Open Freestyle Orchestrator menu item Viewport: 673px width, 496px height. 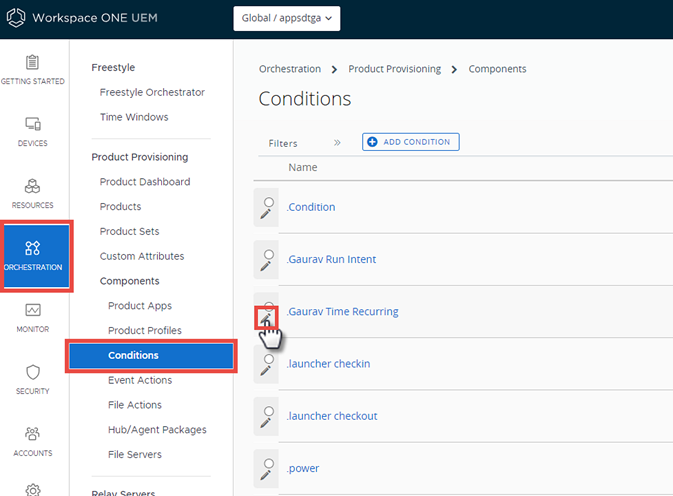click(152, 92)
